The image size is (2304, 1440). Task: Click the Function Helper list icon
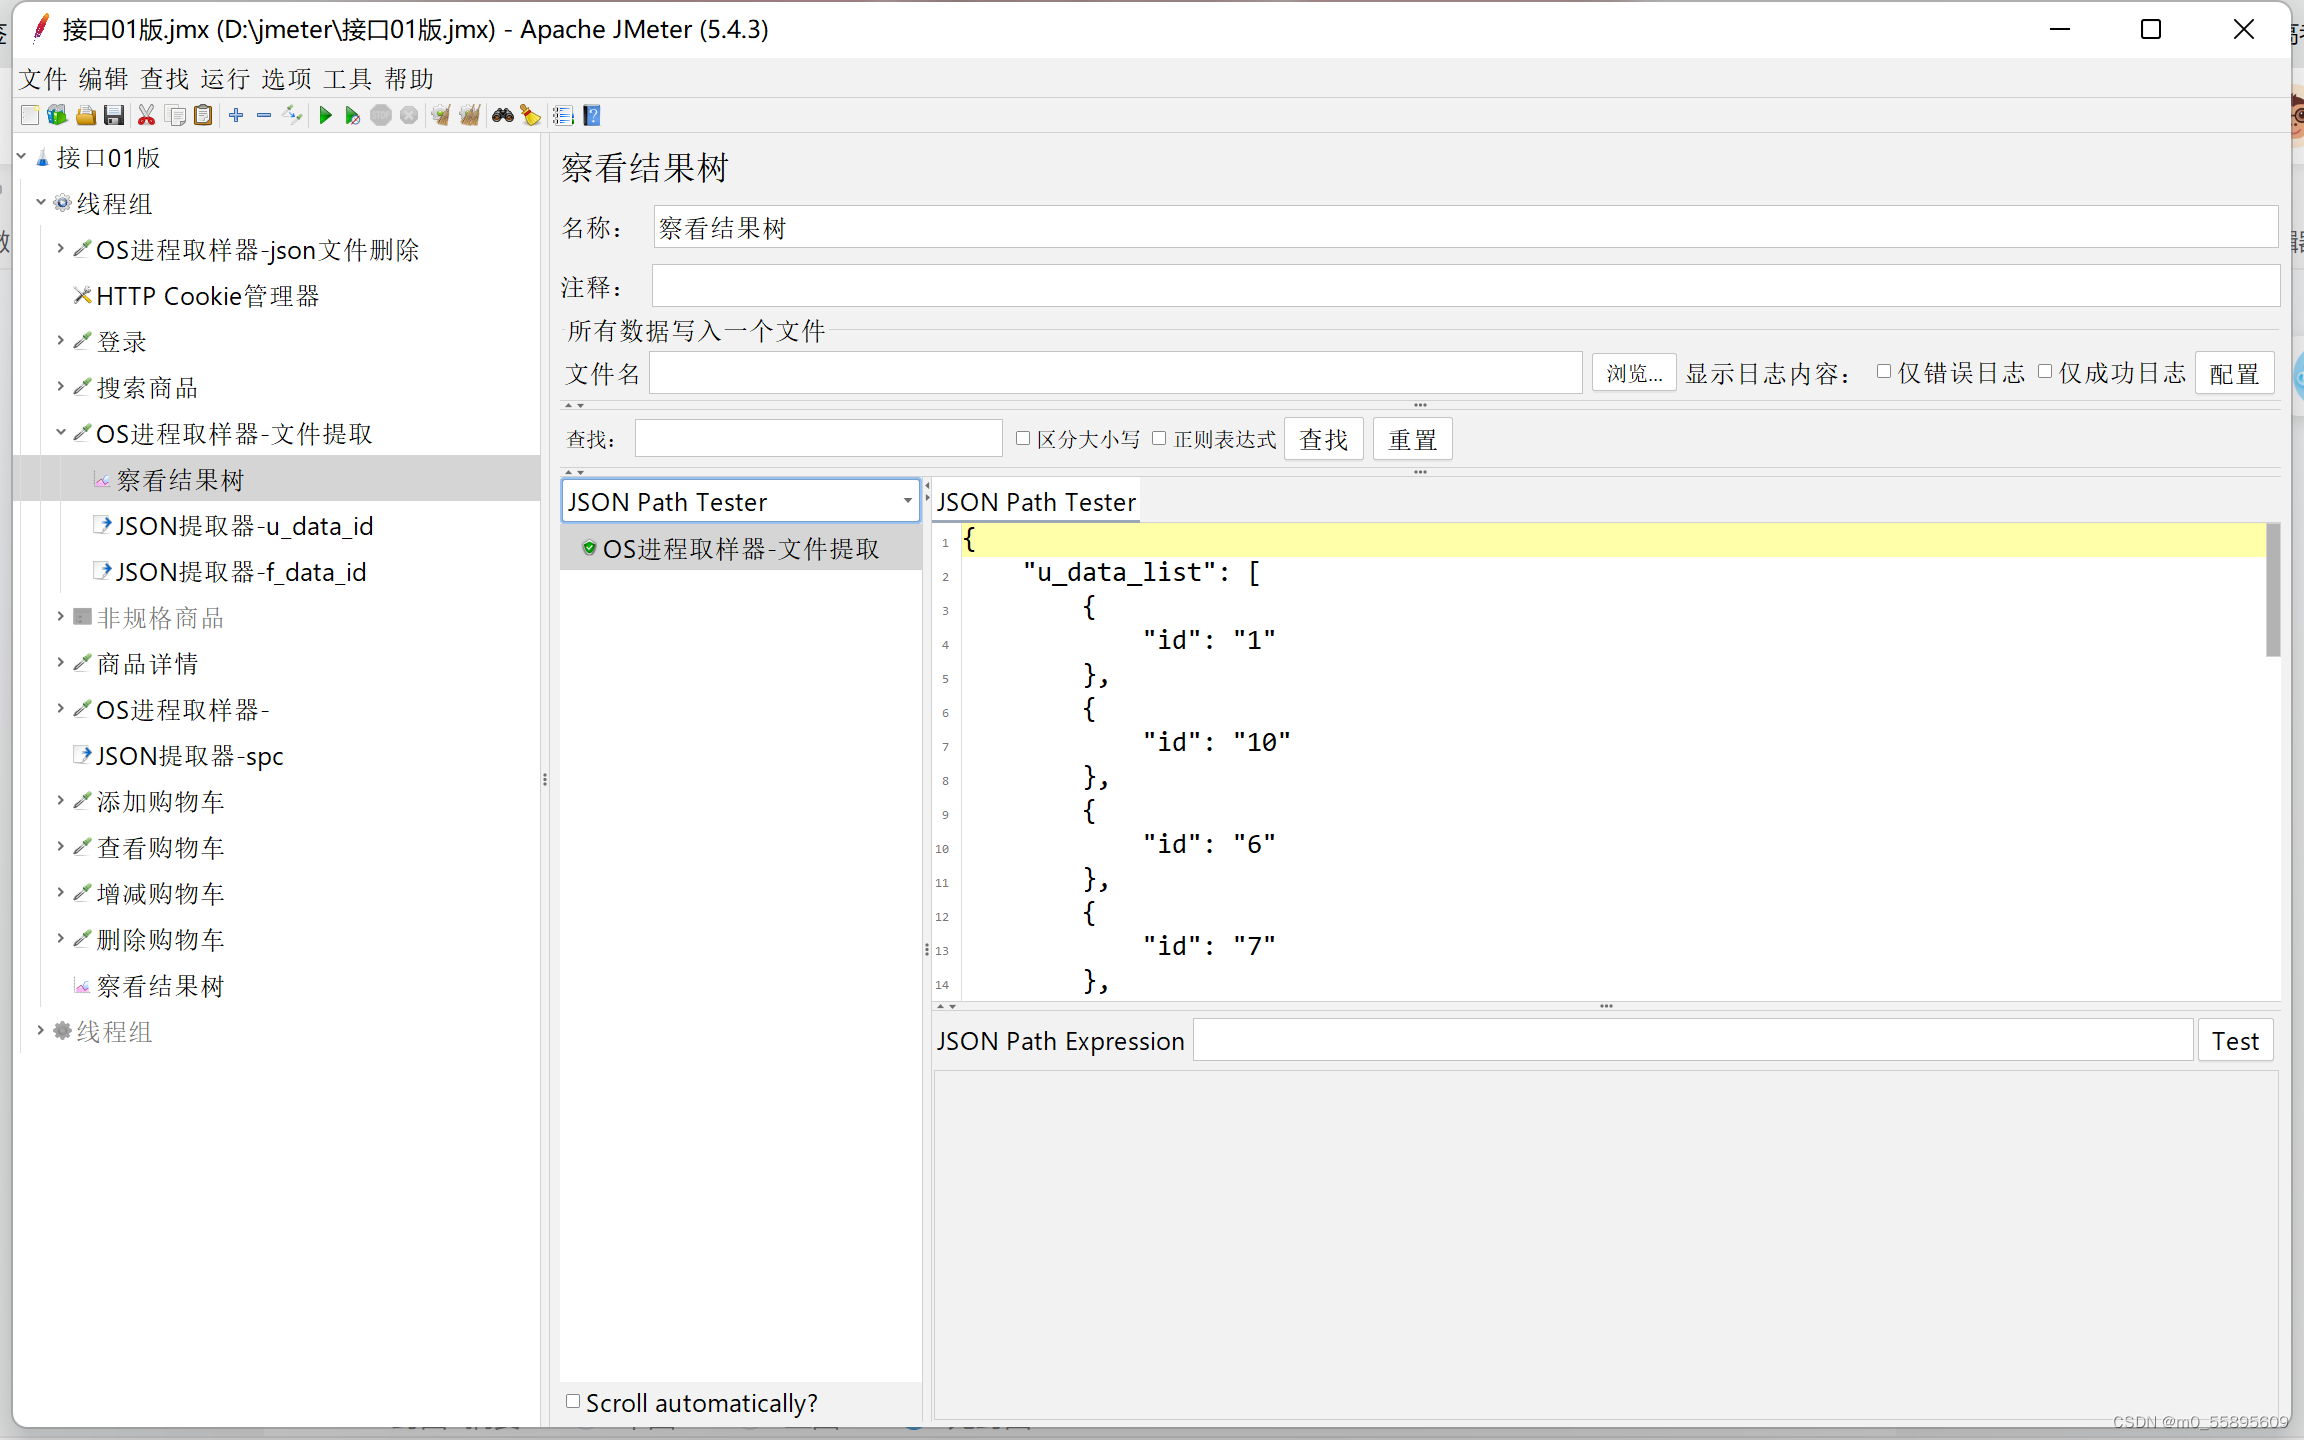[x=563, y=116]
